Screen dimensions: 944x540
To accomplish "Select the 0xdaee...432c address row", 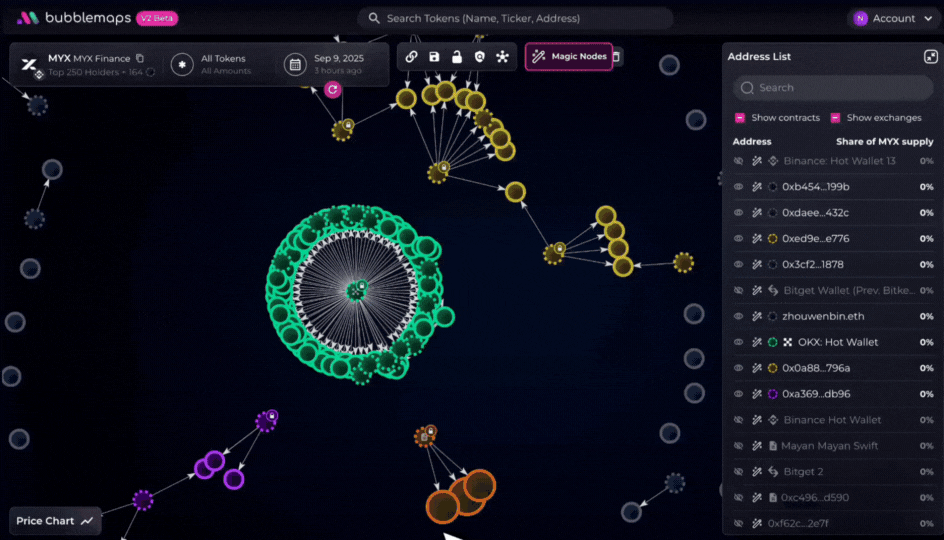I will (833, 213).
